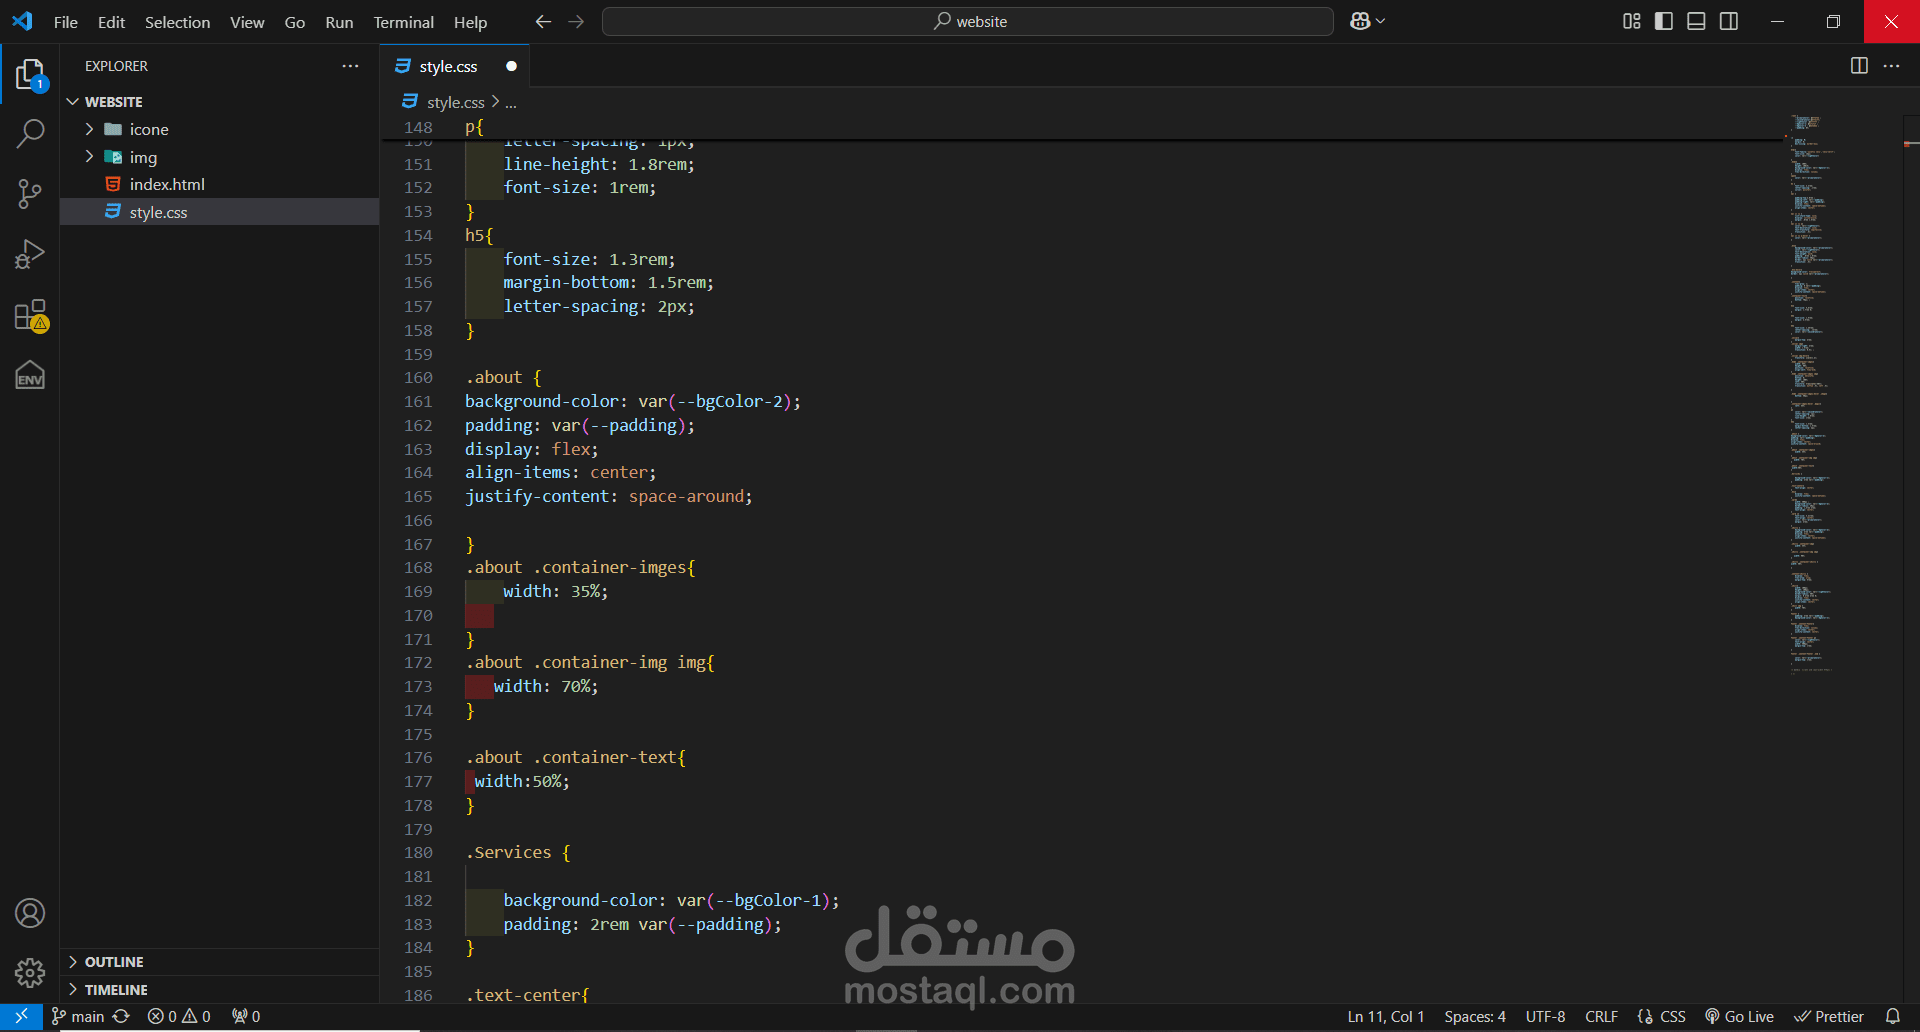Click the ports forwarded indicator
1920x1032 pixels.
point(246,1016)
